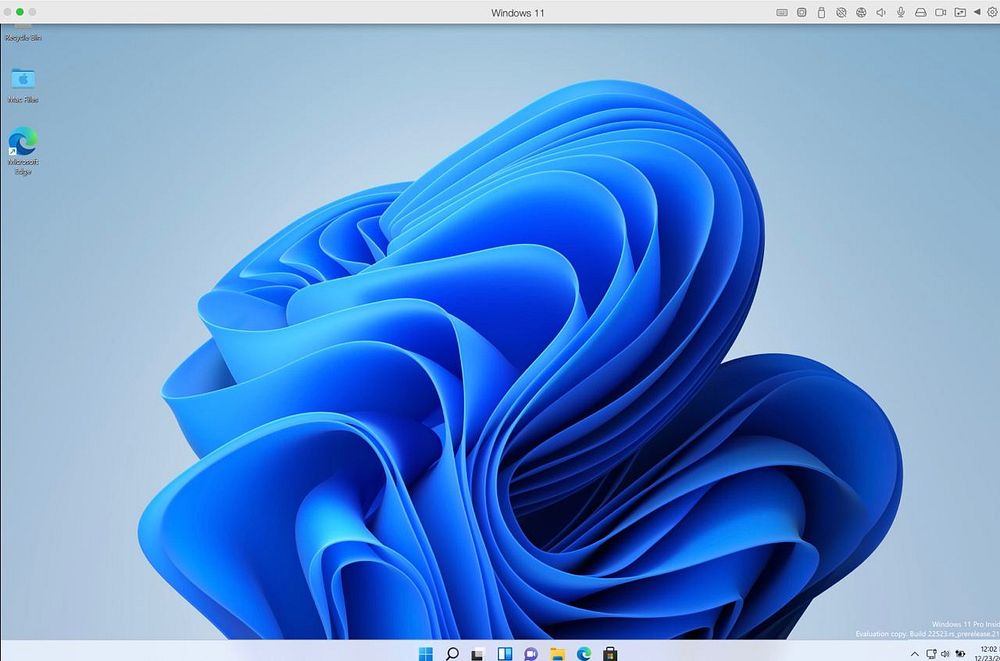The width and height of the screenshot is (1000, 661).
Task: Open Microsoft Store from the taskbar
Action: (x=610, y=653)
